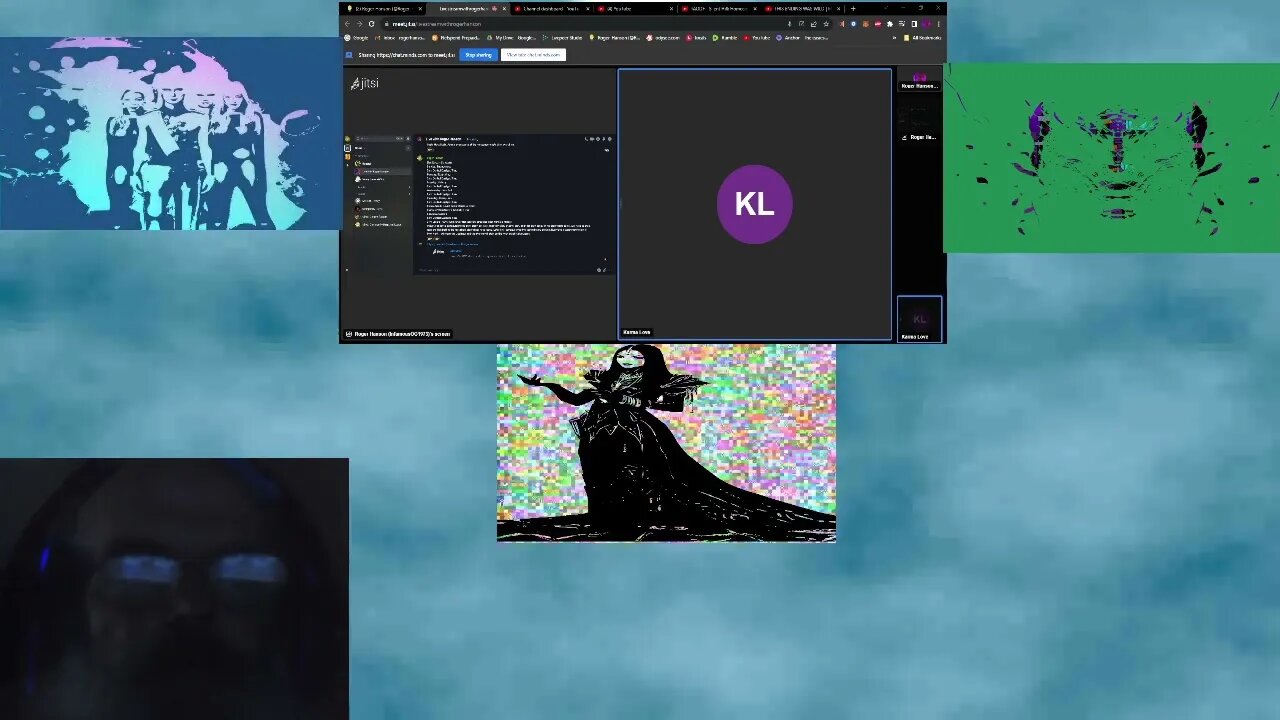Image resolution: width=1280 pixels, height=720 pixels.
Task: Open the Google bookmark
Action: click(356, 37)
